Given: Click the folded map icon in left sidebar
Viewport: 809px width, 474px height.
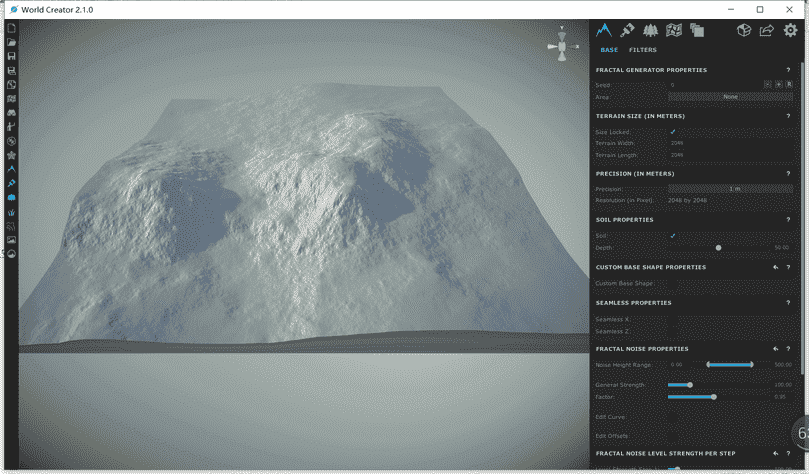Looking at the screenshot, I should pyautogui.click(x=11, y=99).
